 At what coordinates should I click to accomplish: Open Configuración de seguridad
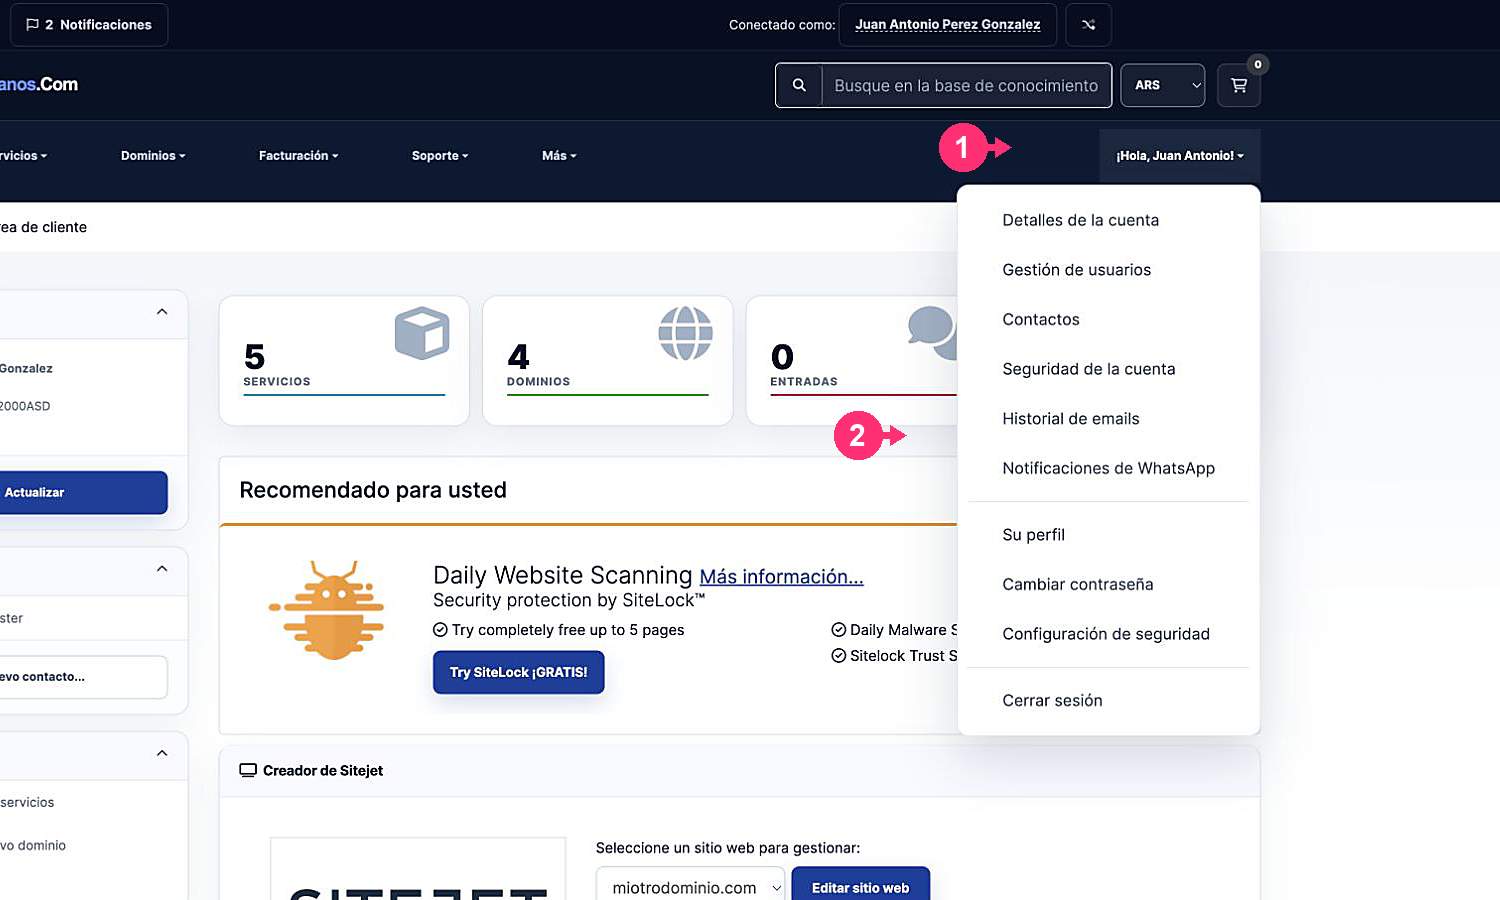tap(1108, 634)
